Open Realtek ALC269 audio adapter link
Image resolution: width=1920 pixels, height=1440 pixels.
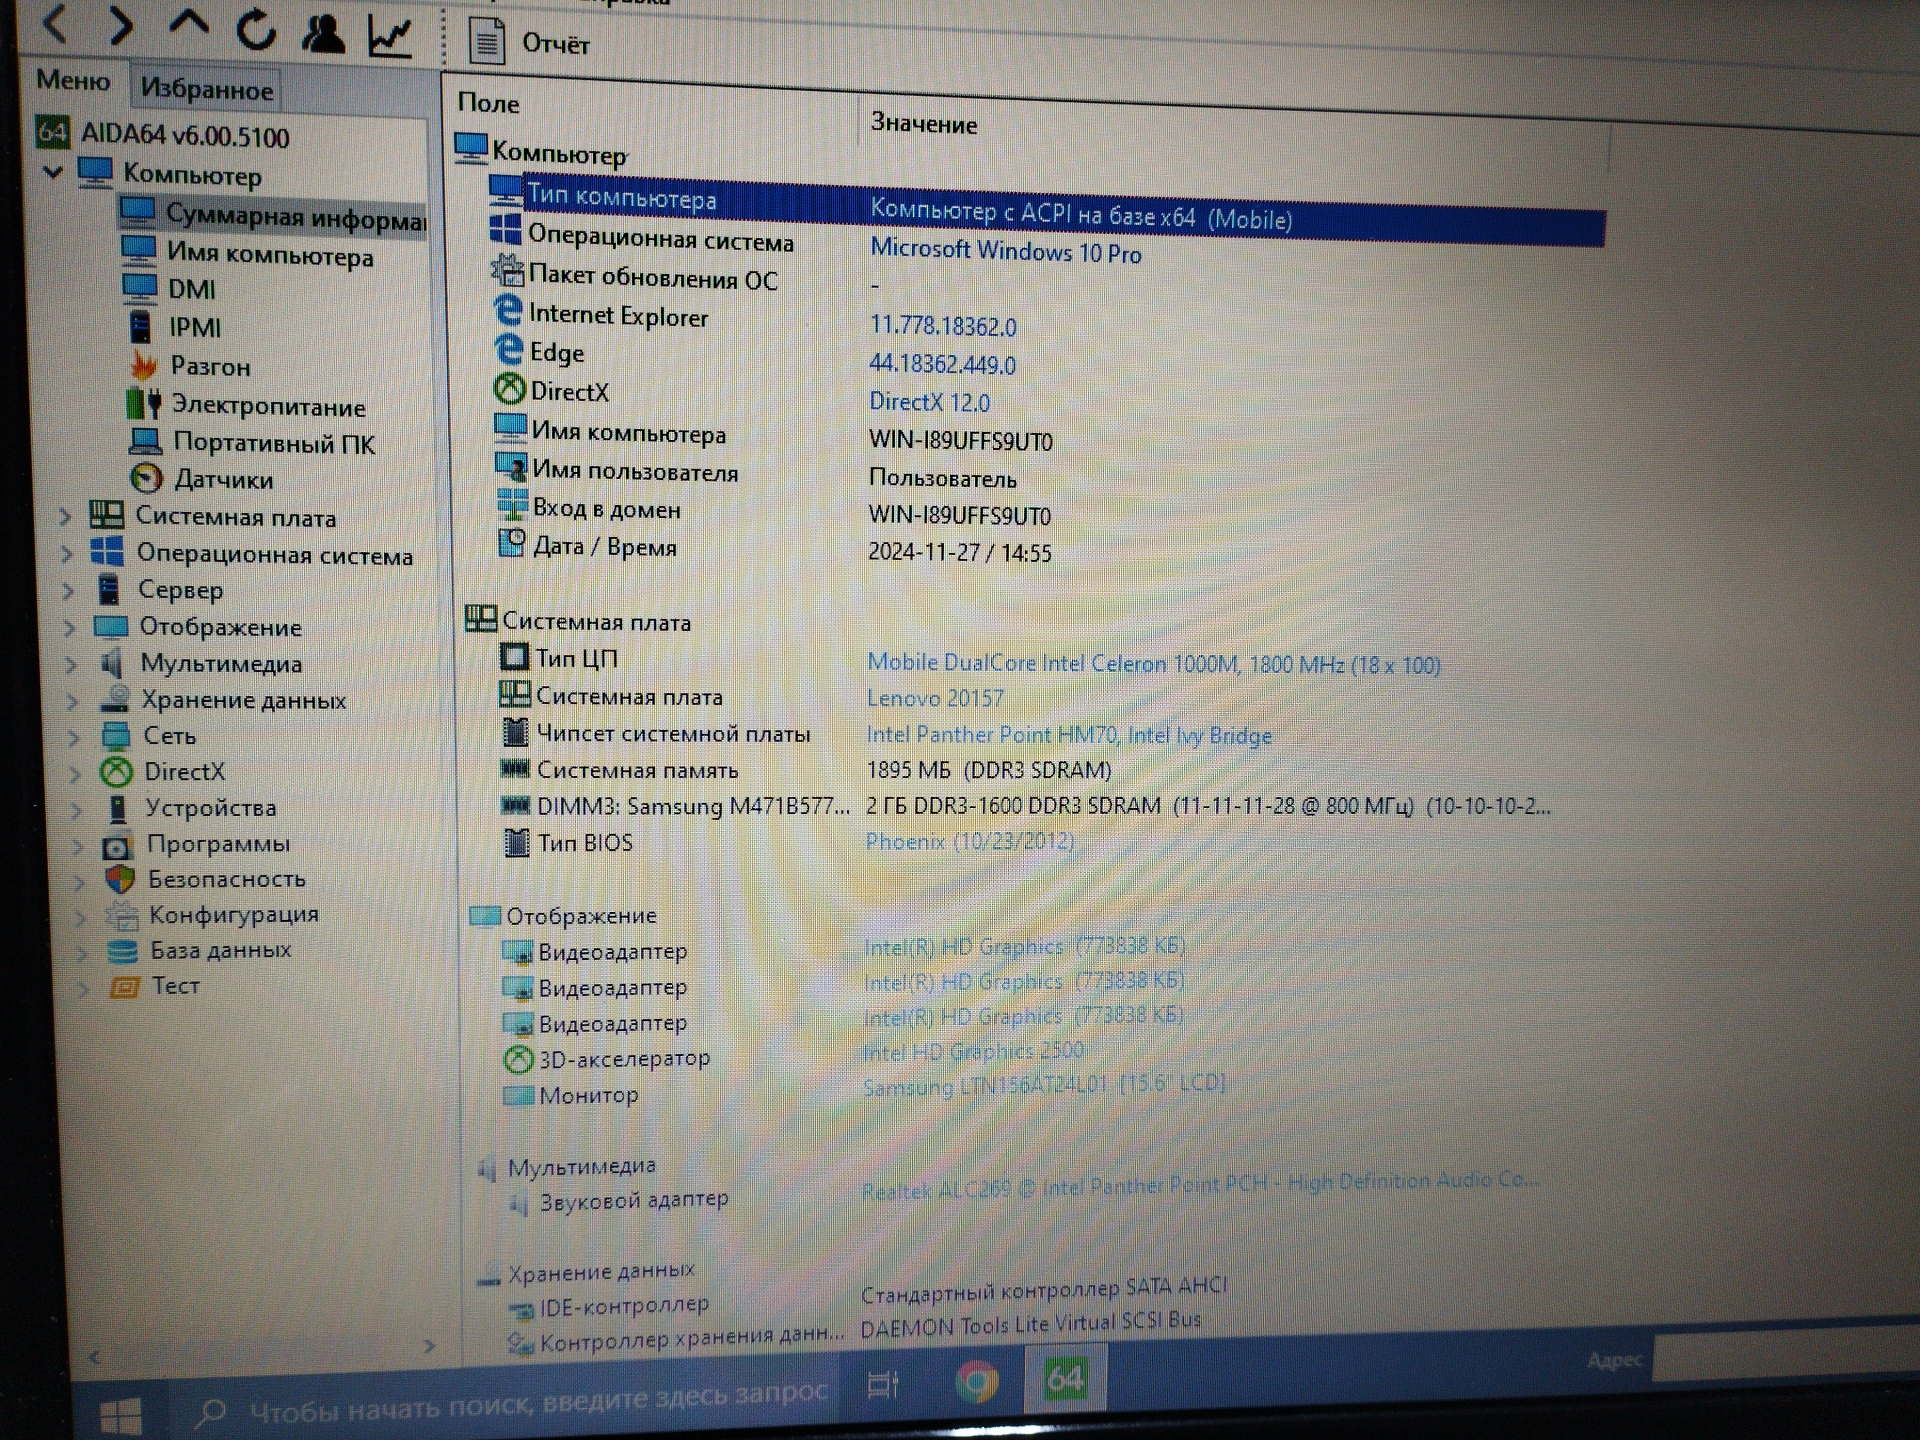1200,1185
